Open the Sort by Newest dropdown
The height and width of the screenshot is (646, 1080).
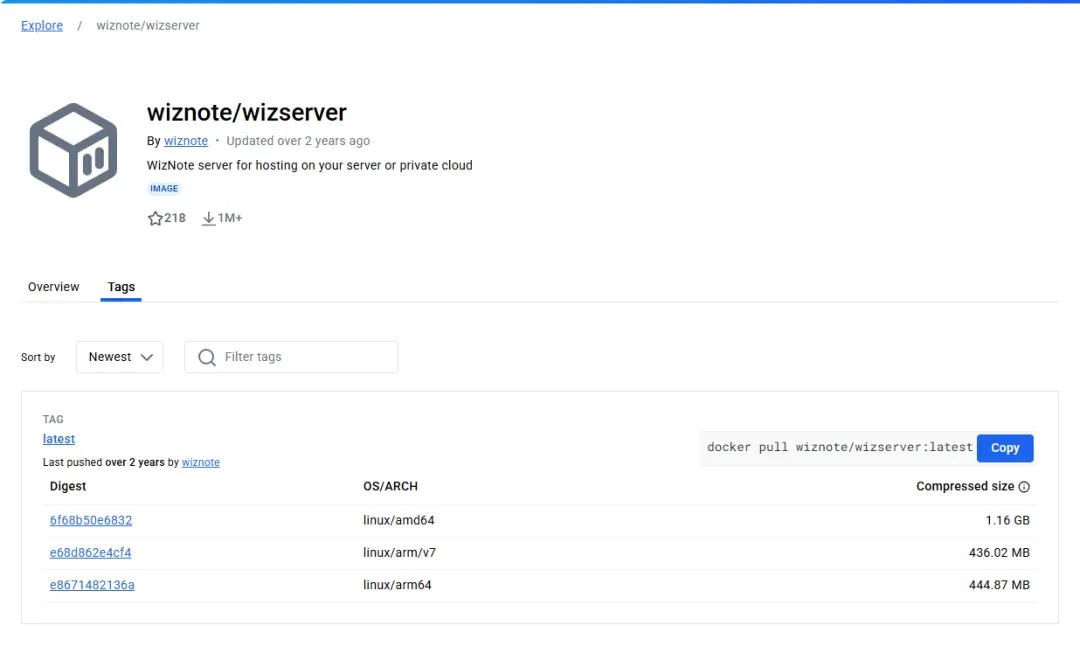click(x=119, y=357)
